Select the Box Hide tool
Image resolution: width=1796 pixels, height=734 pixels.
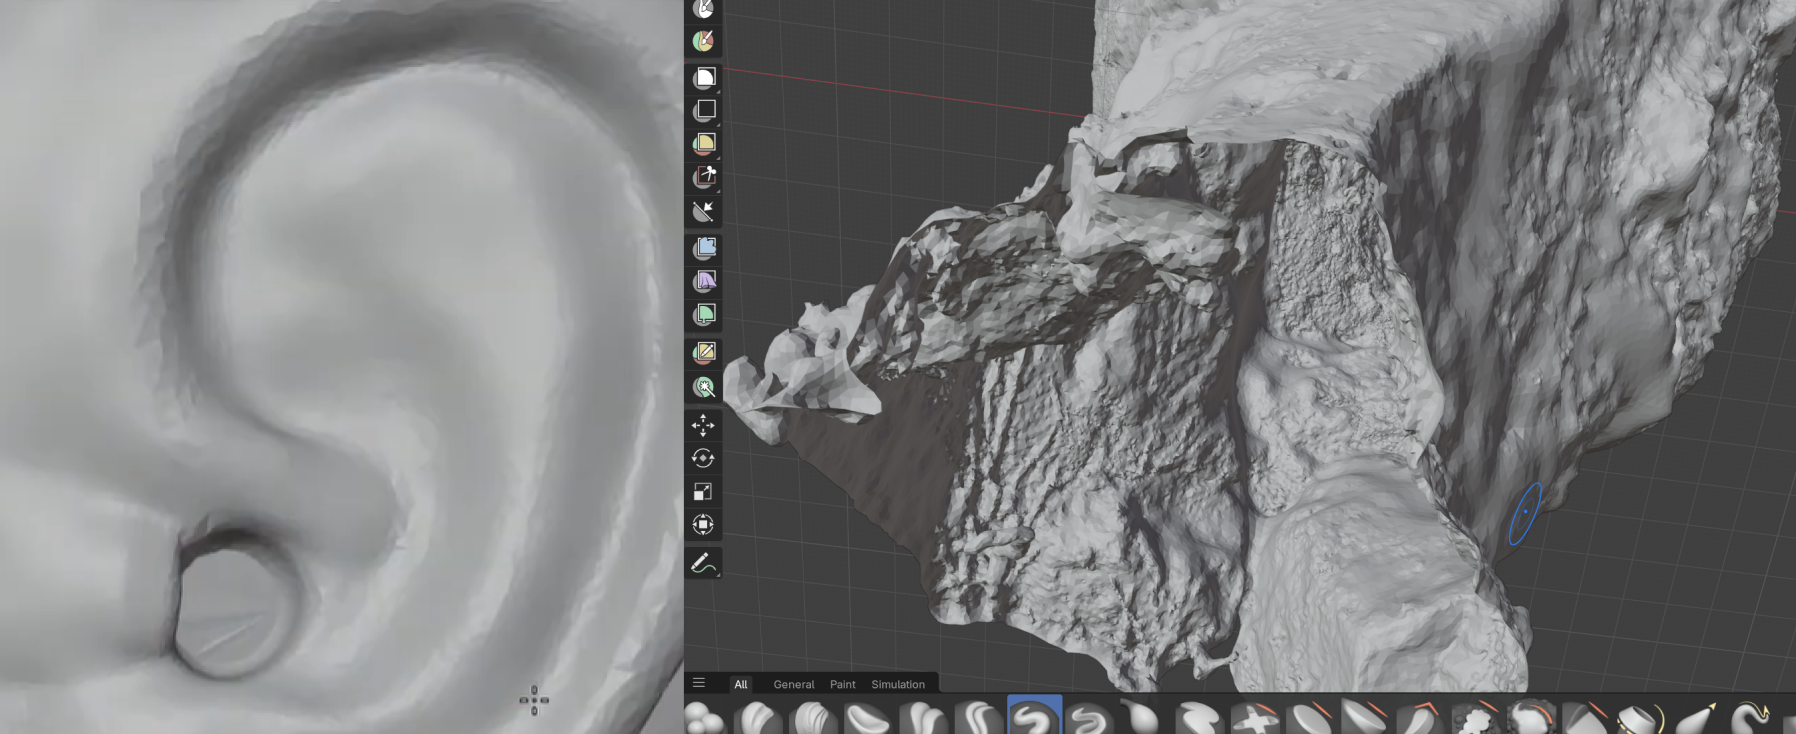pos(704,110)
